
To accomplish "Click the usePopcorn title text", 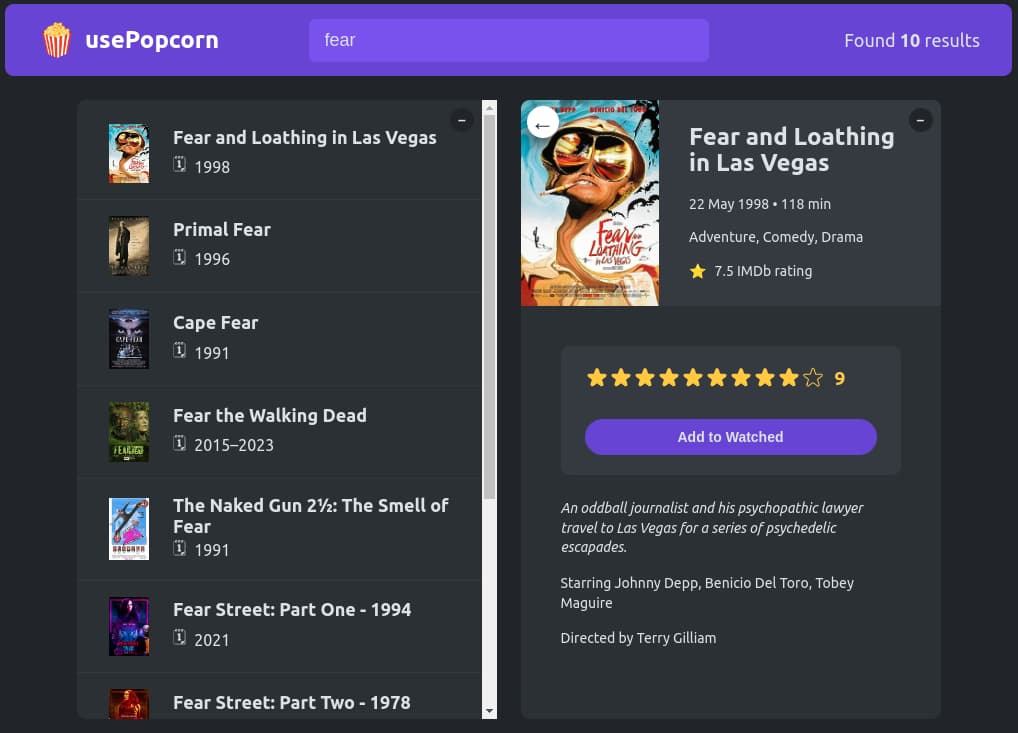I will 152,40.
